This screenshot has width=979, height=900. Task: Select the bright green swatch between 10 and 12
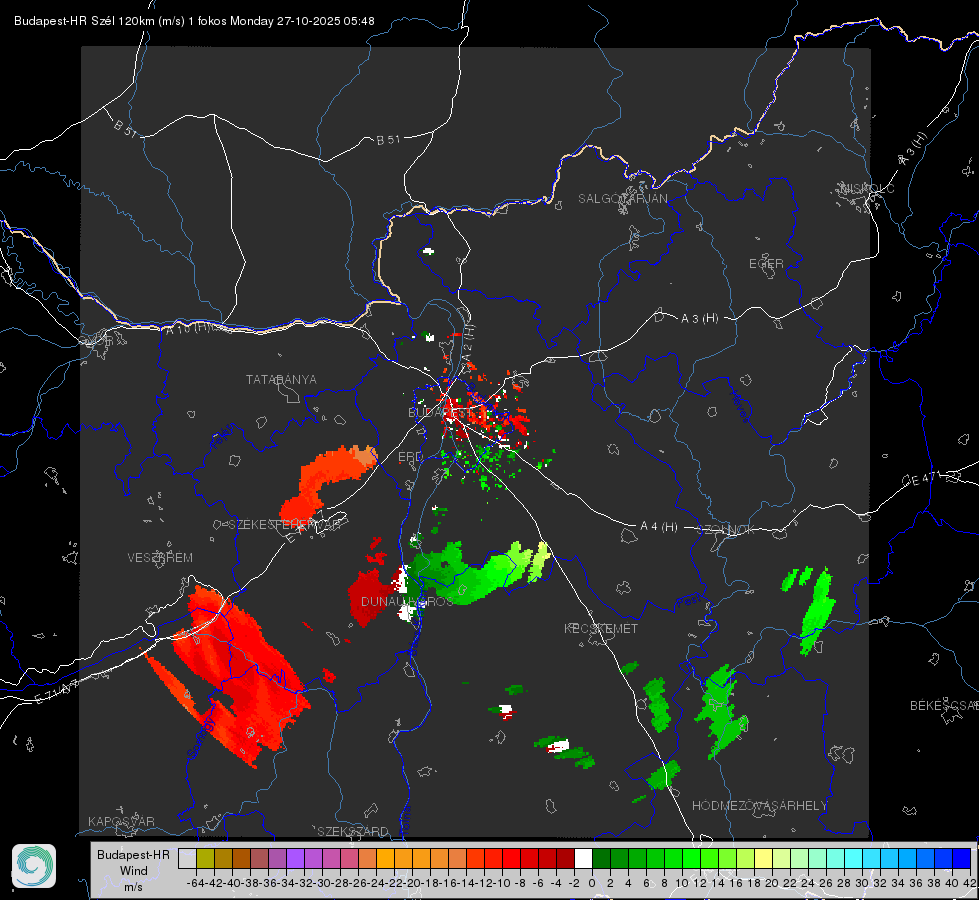point(691,858)
